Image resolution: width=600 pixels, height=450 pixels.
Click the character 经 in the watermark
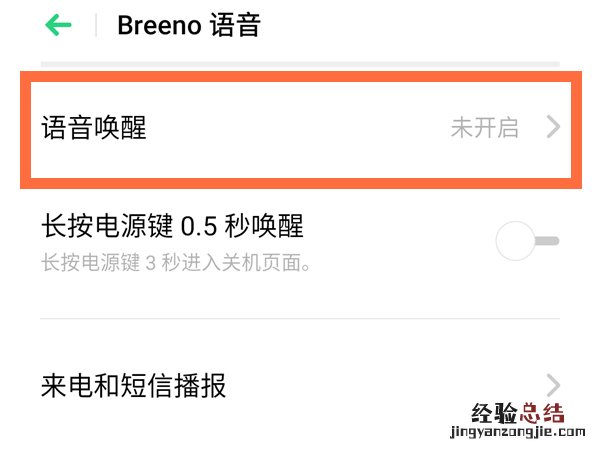tap(480, 413)
